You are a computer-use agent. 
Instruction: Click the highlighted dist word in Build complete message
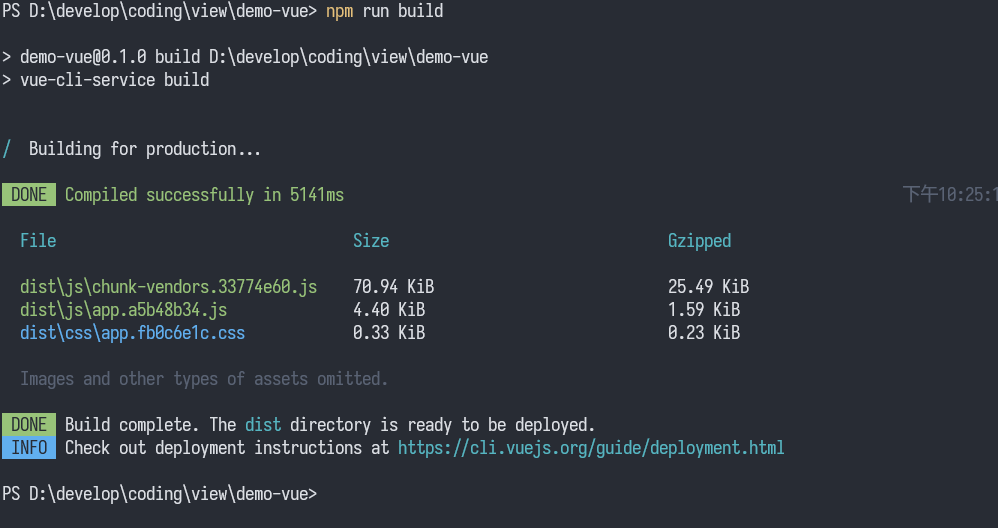click(x=263, y=425)
